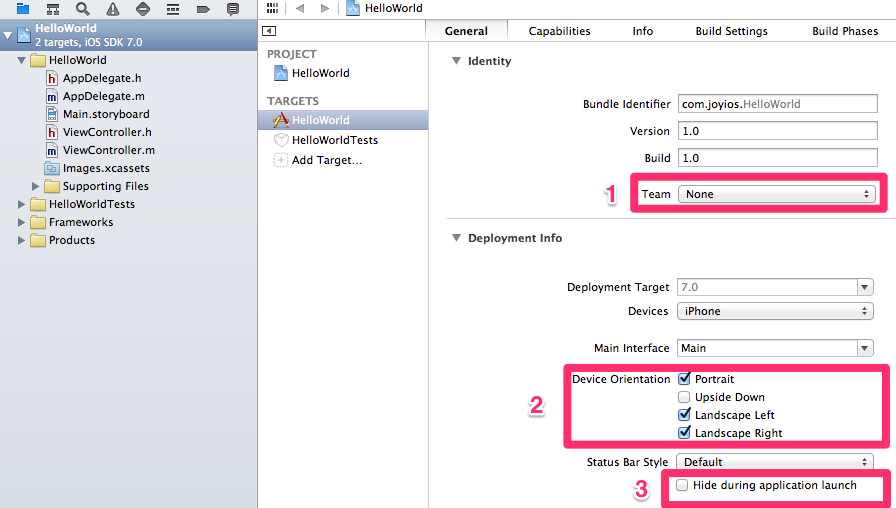Open Main.storyboard file

(x=106, y=114)
